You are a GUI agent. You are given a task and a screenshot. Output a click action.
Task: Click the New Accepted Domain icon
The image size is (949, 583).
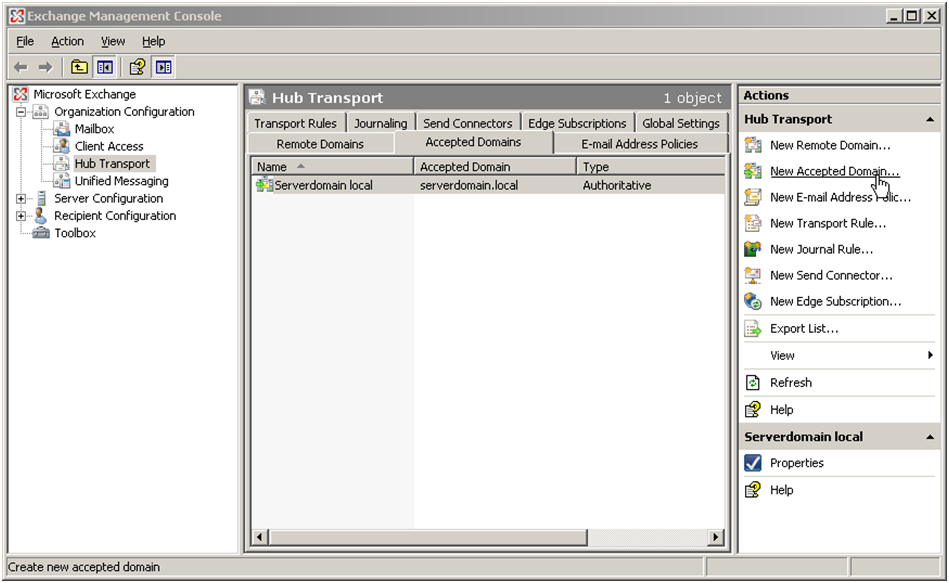(753, 171)
